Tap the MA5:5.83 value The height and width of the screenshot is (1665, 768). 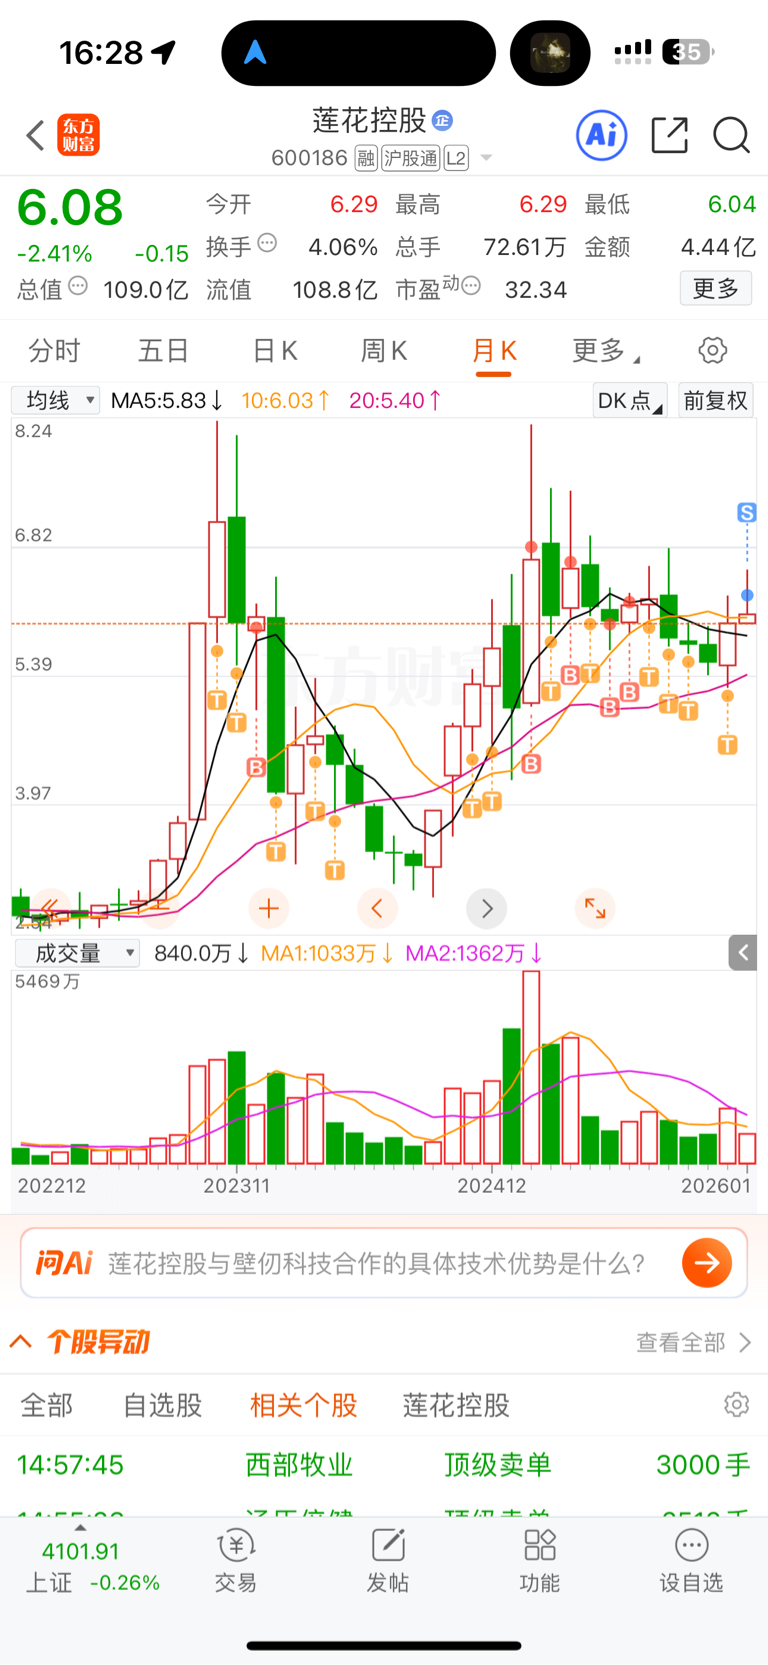167,401
